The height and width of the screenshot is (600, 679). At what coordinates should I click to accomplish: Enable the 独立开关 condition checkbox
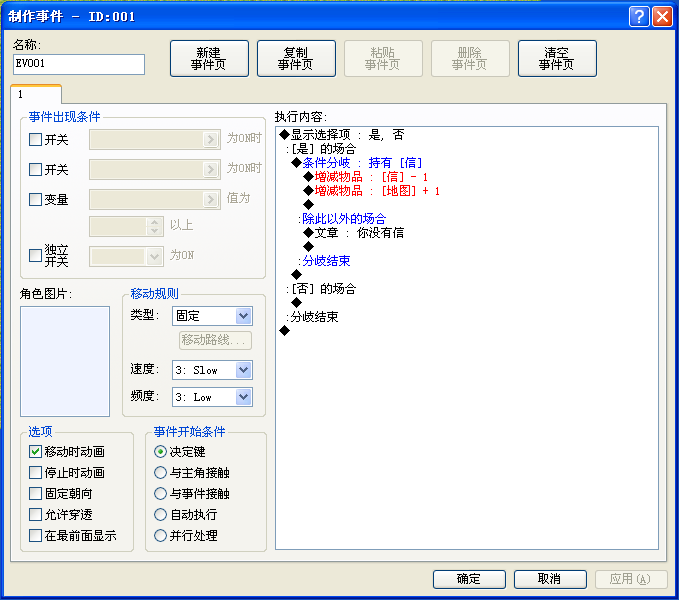(x=35, y=255)
